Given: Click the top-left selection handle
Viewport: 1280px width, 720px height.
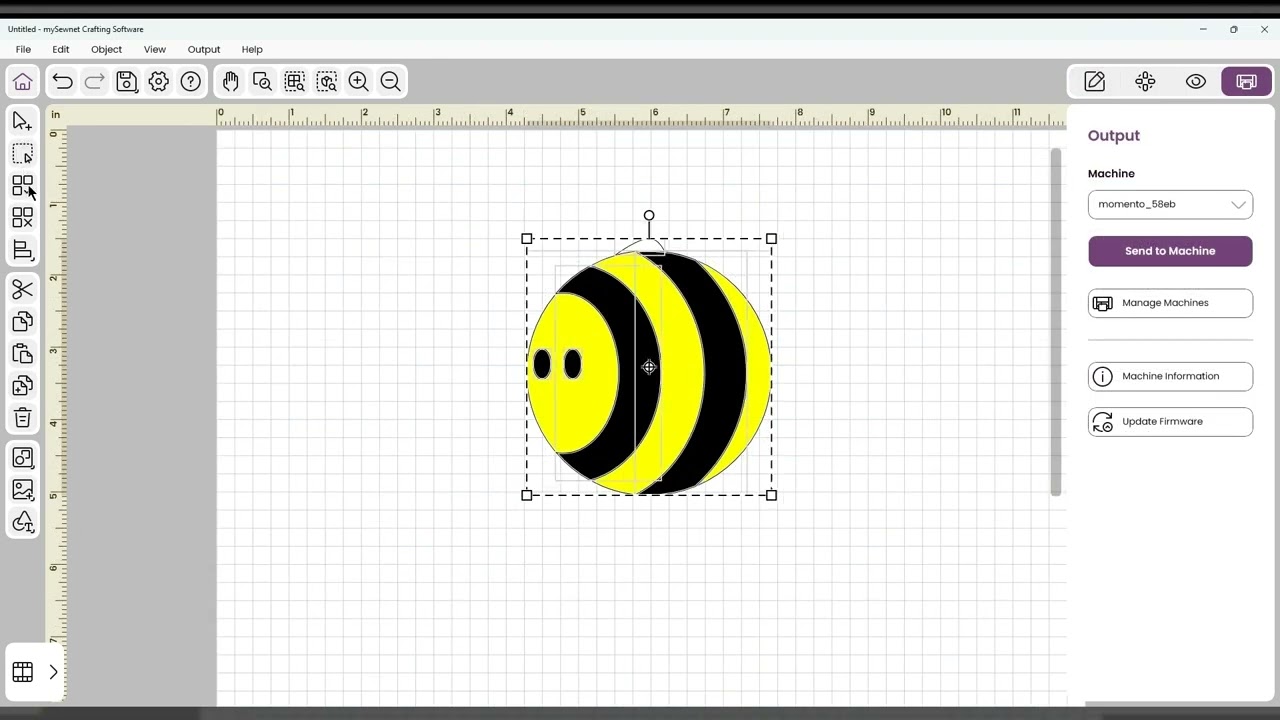Looking at the screenshot, I should click(527, 239).
